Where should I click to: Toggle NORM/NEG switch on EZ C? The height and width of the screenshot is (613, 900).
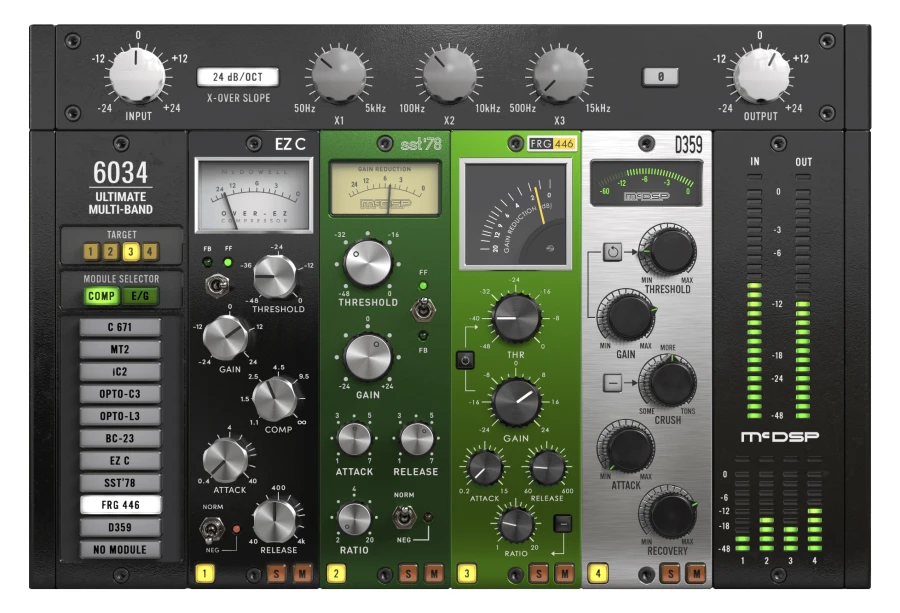(211, 529)
